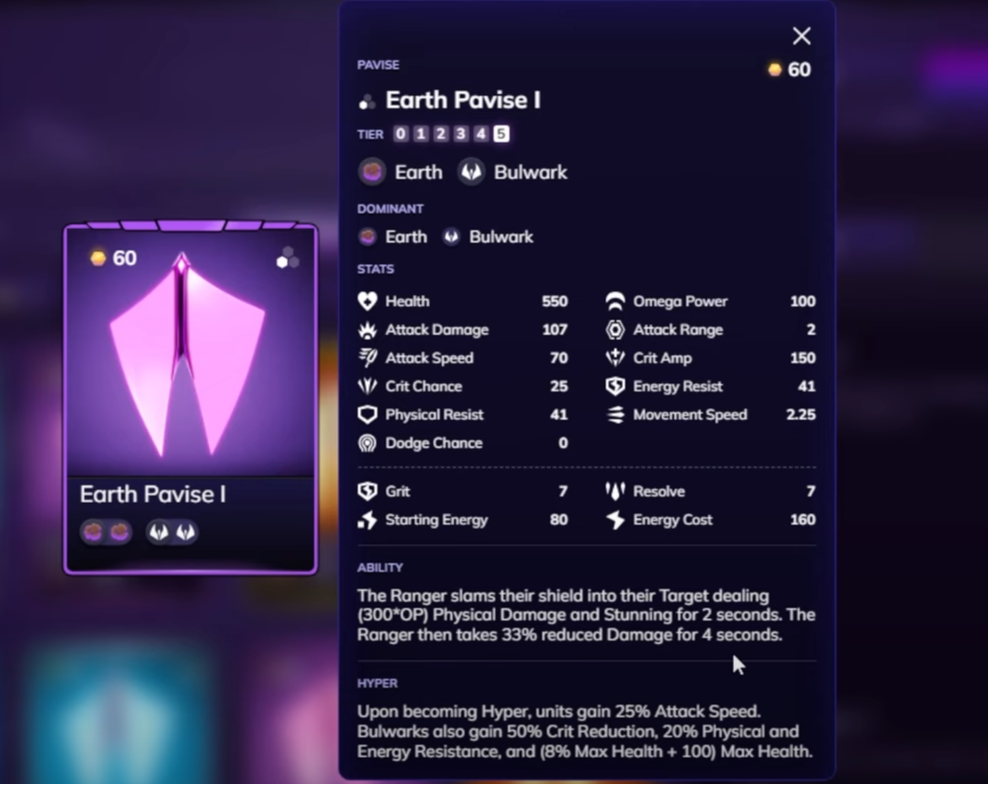Image resolution: width=989 pixels, height=785 pixels.
Task: Select tier 3 button
Action: pos(461,134)
